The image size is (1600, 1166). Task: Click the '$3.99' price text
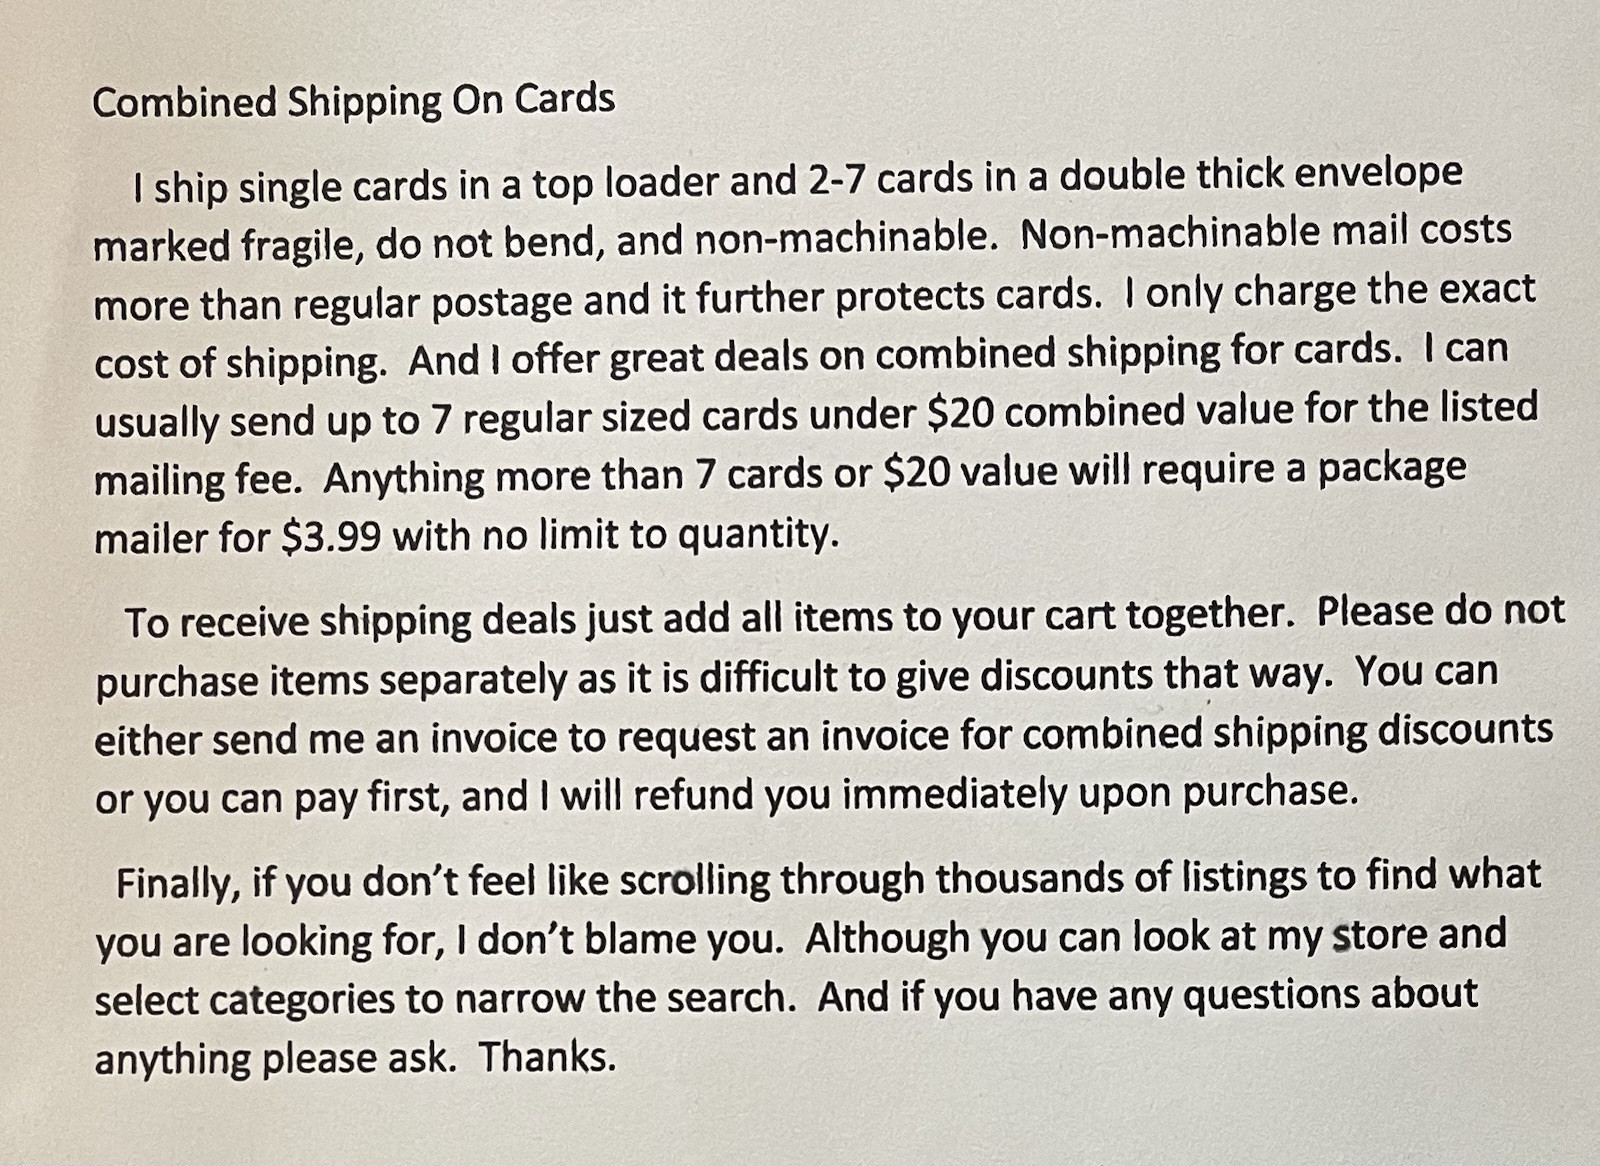click(x=332, y=538)
